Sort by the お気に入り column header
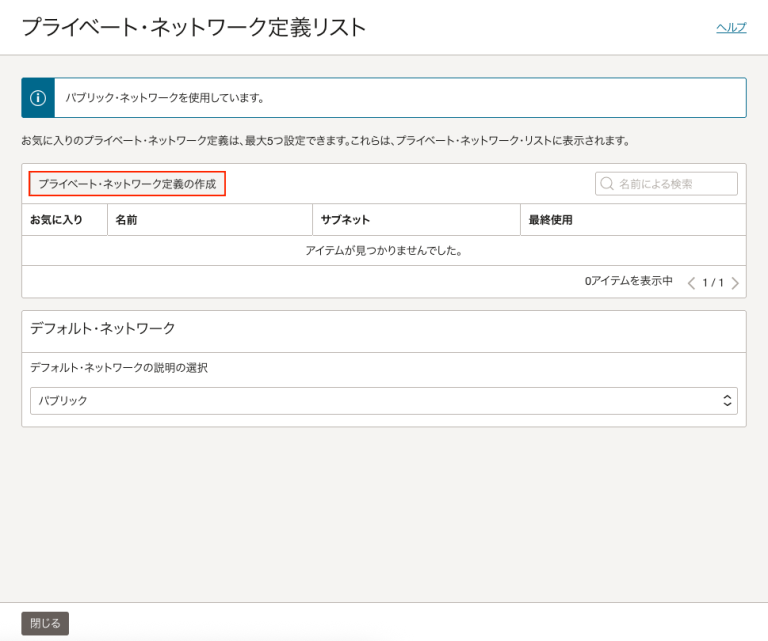768x641 pixels. point(56,220)
